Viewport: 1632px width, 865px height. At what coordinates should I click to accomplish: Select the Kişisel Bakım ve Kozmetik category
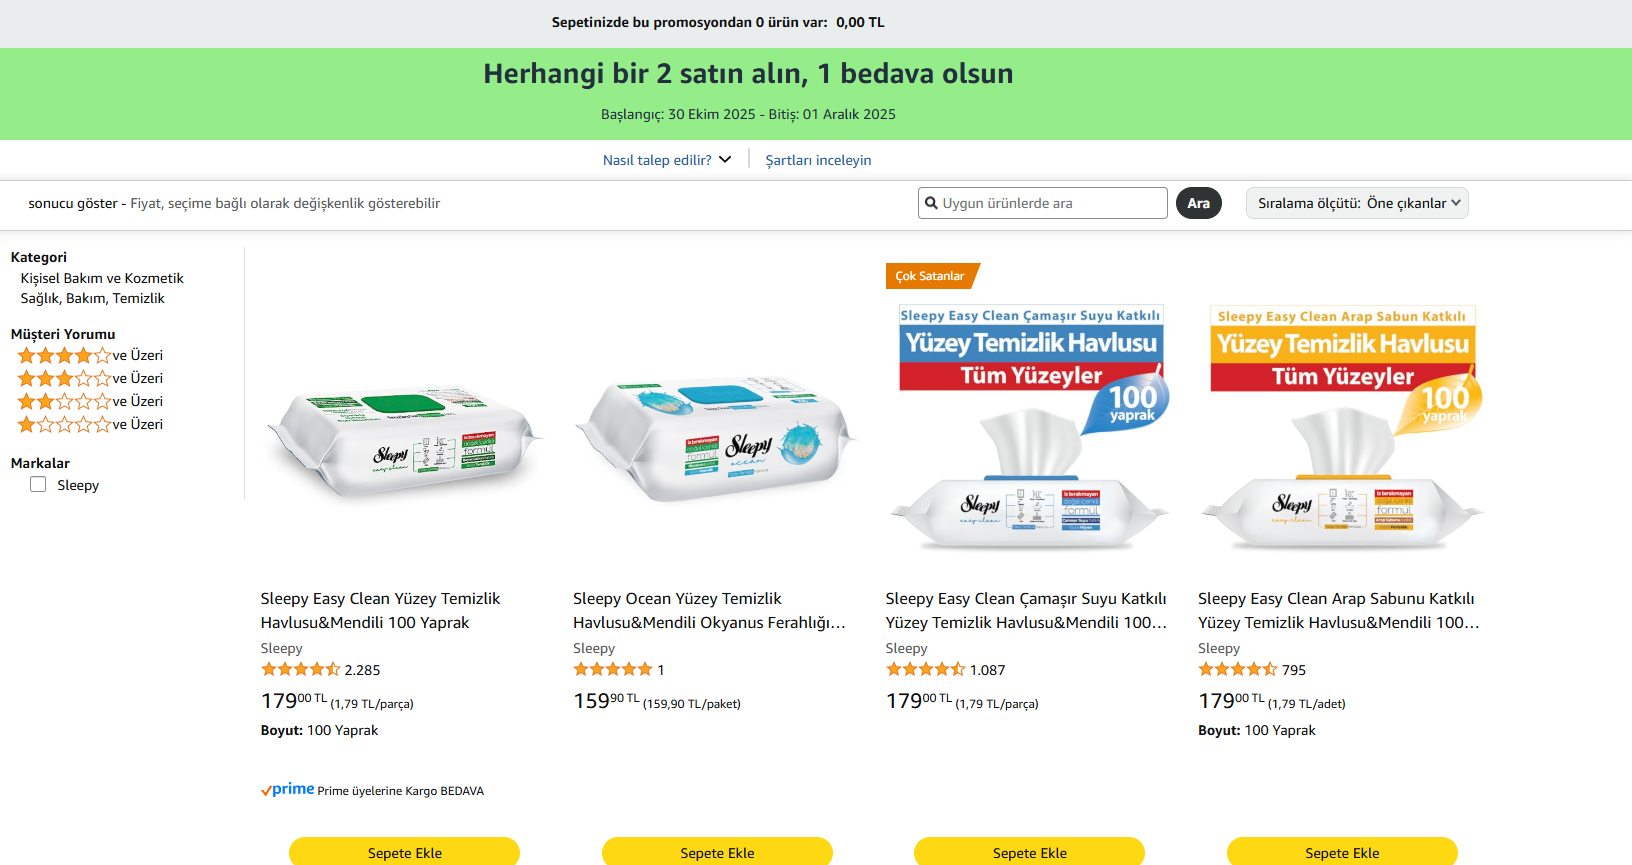click(102, 278)
